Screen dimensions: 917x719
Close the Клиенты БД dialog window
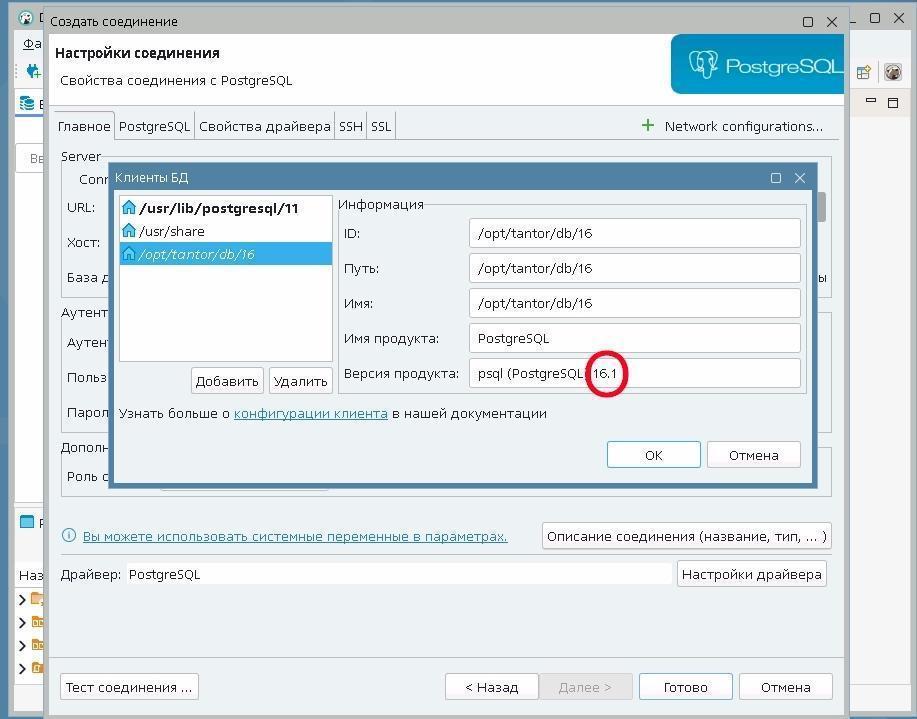click(x=800, y=178)
